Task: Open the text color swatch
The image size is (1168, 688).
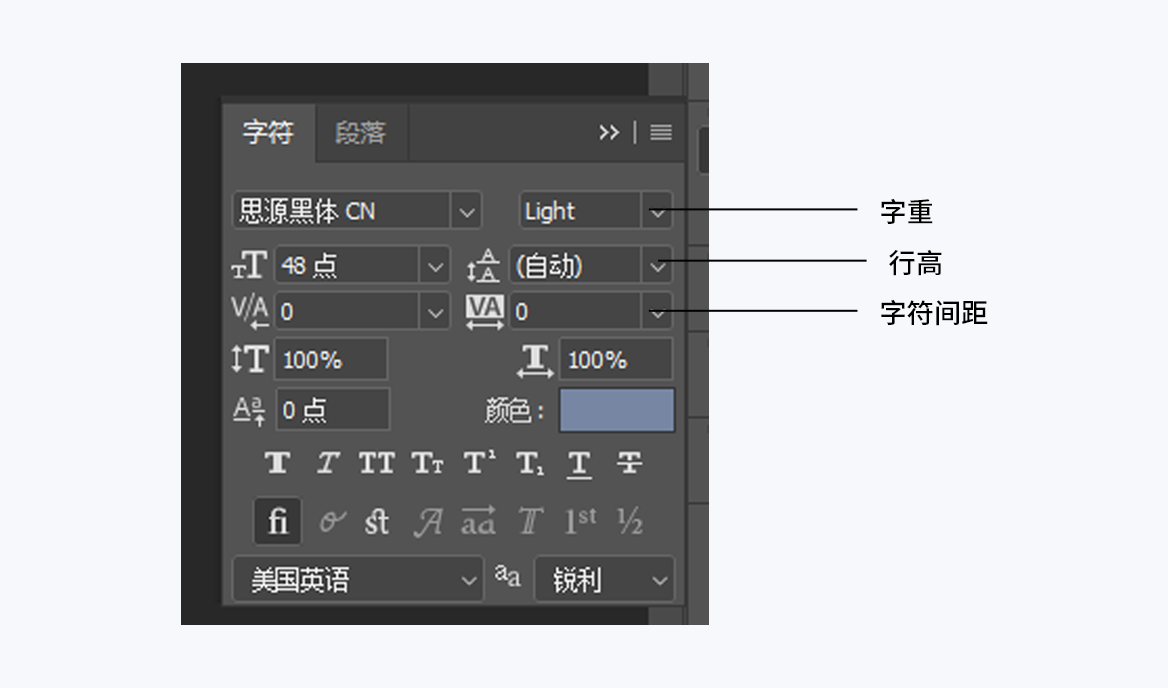Action: [x=617, y=410]
